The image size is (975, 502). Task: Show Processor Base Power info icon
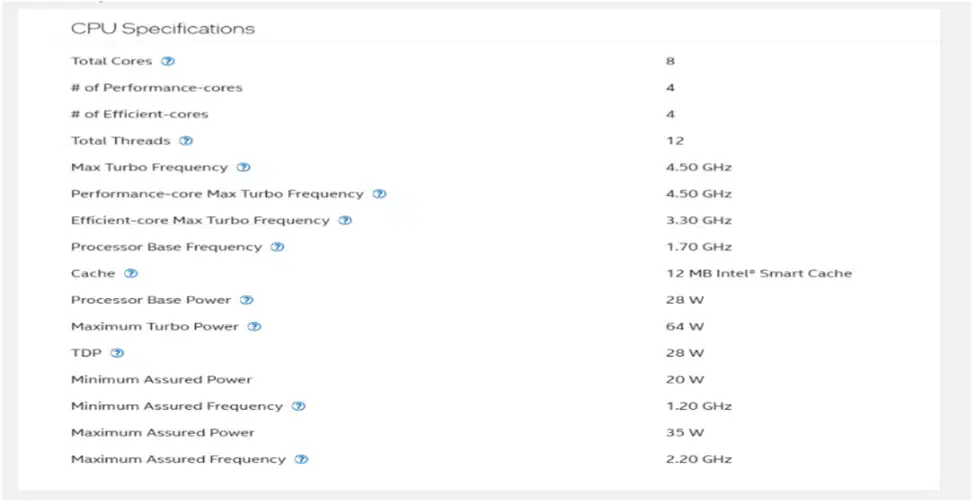coord(246,300)
